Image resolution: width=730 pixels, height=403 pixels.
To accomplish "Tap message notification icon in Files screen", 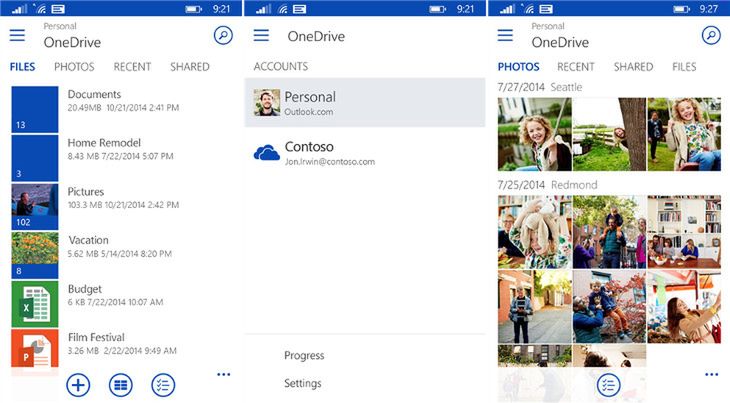I will pyautogui.click(x=58, y=9).
